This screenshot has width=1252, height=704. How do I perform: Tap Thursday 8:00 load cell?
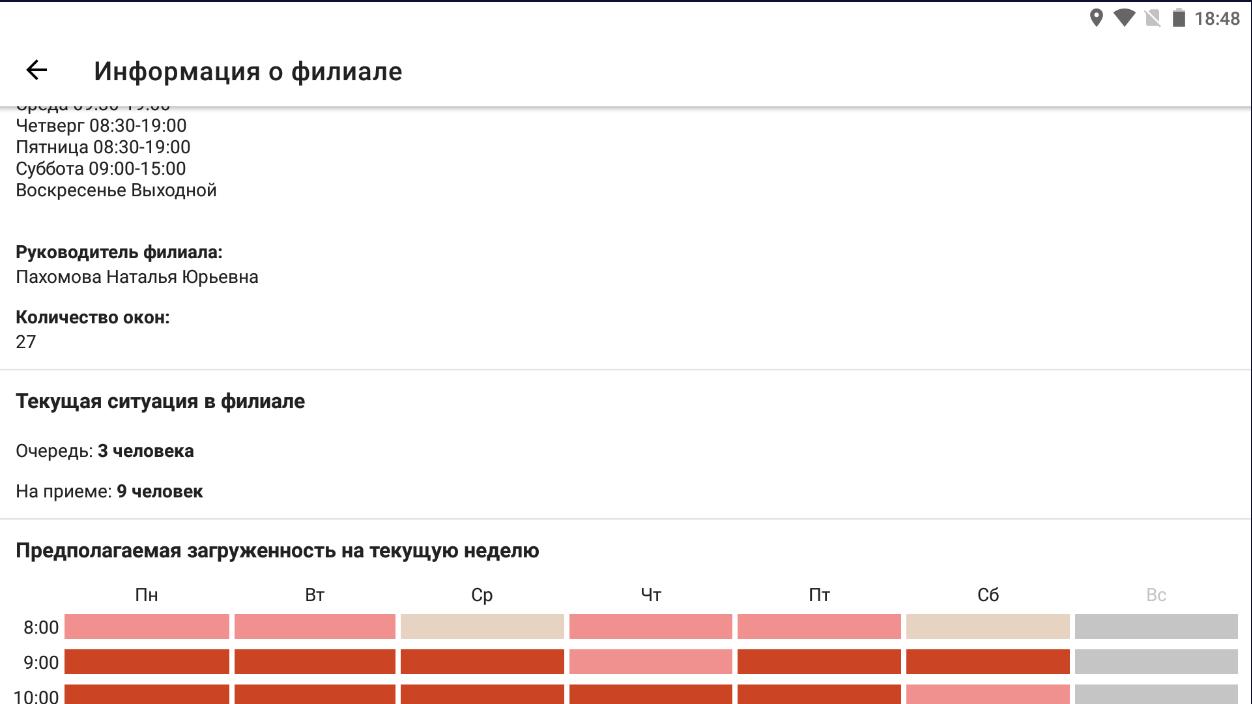point(651,627)
